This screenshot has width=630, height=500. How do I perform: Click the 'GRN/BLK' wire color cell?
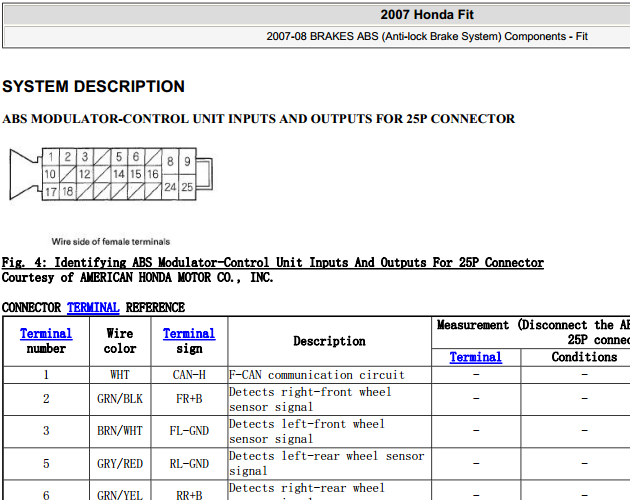coord(120,399)
